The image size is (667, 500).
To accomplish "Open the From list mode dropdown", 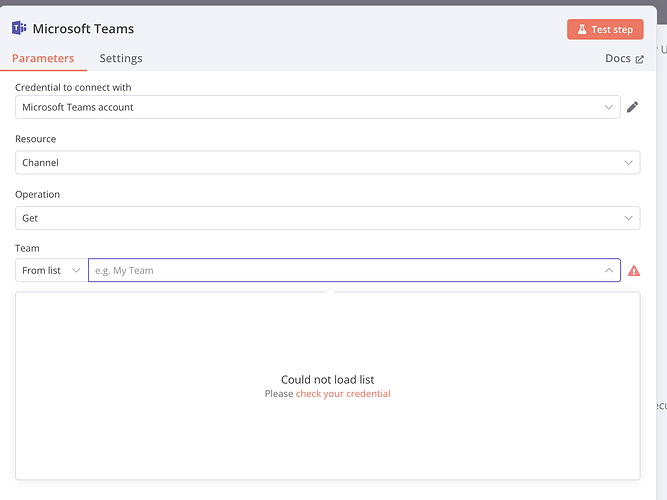I will point(51,270).
